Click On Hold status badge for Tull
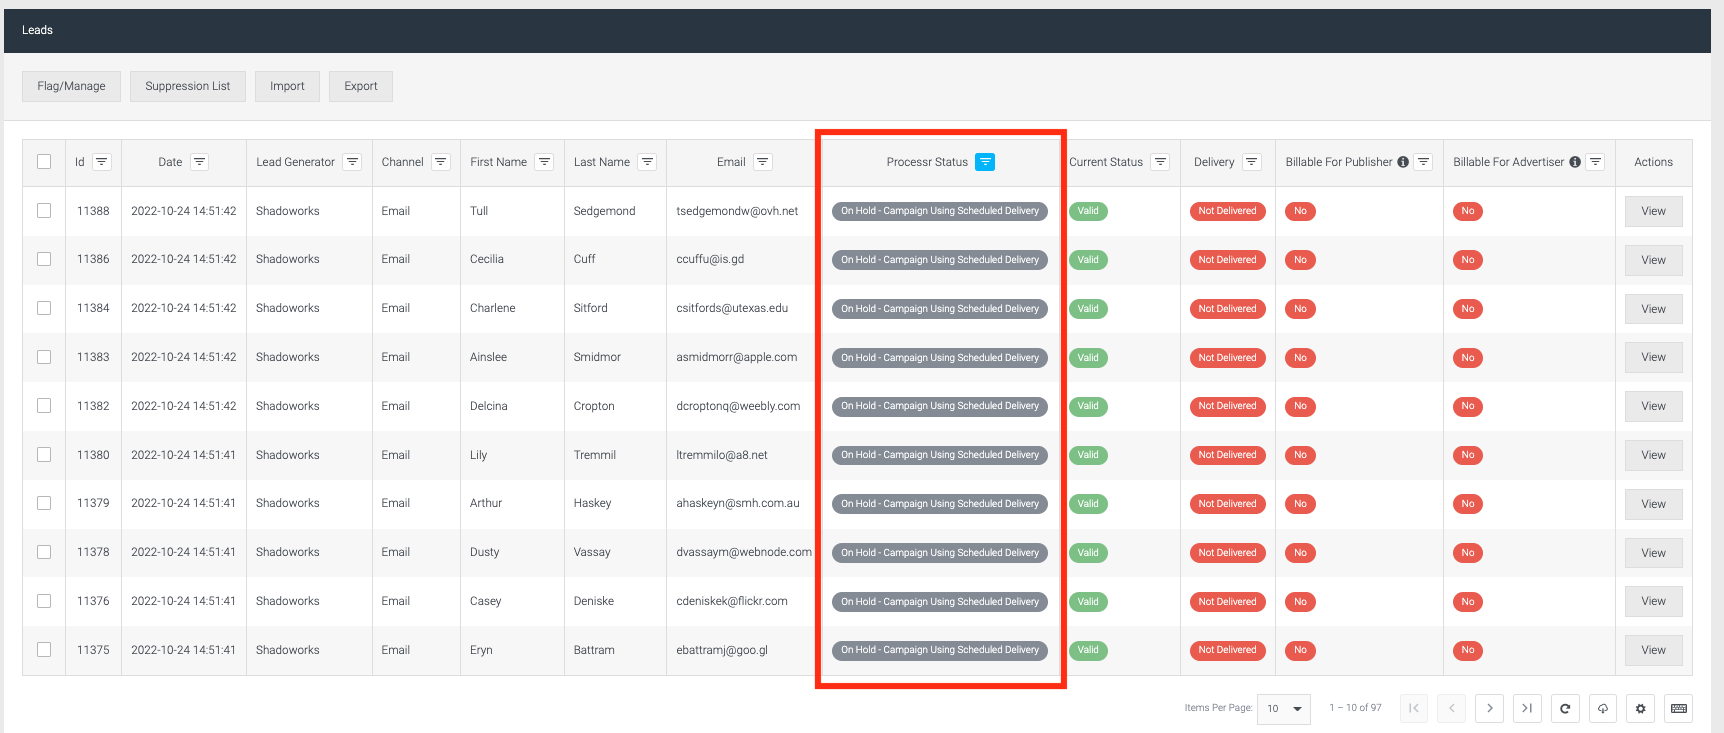1724x733 pixels. click(x=940, y=211)
